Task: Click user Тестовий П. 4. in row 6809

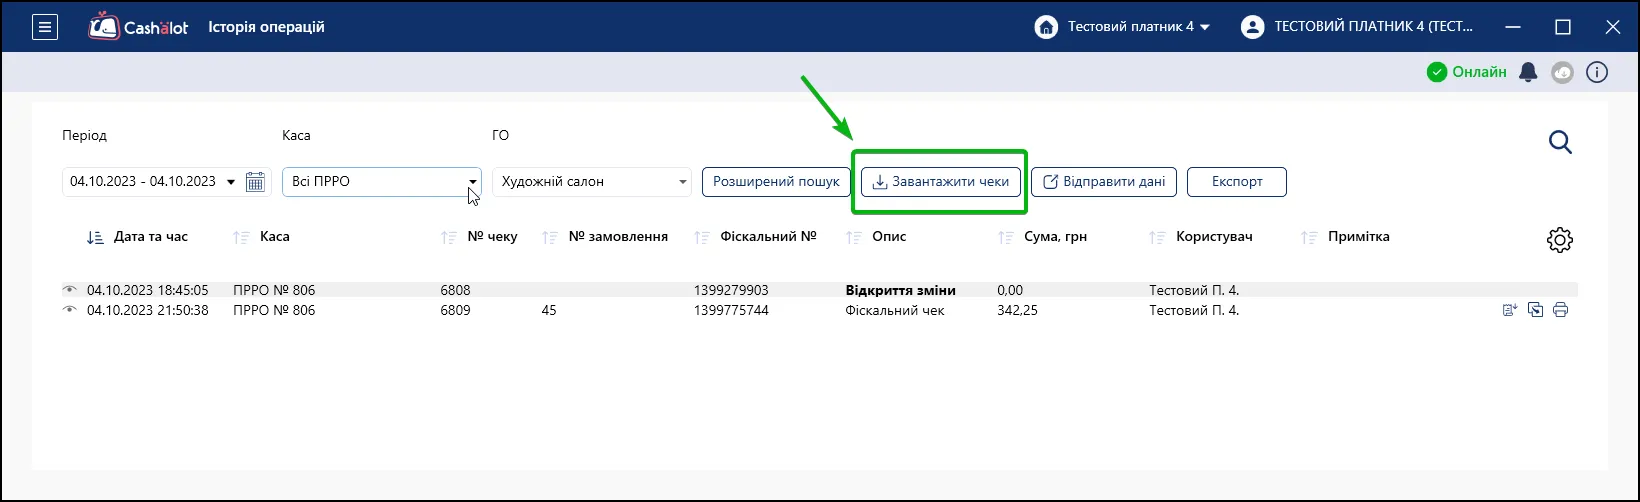Action: tap(1194, 310)
